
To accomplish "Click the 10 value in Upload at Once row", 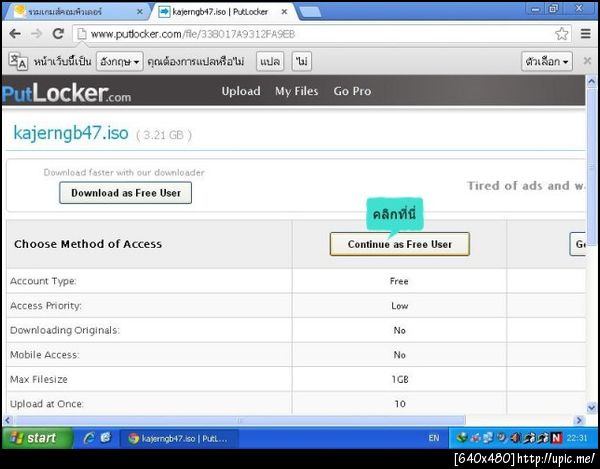I will coord(400,404).
